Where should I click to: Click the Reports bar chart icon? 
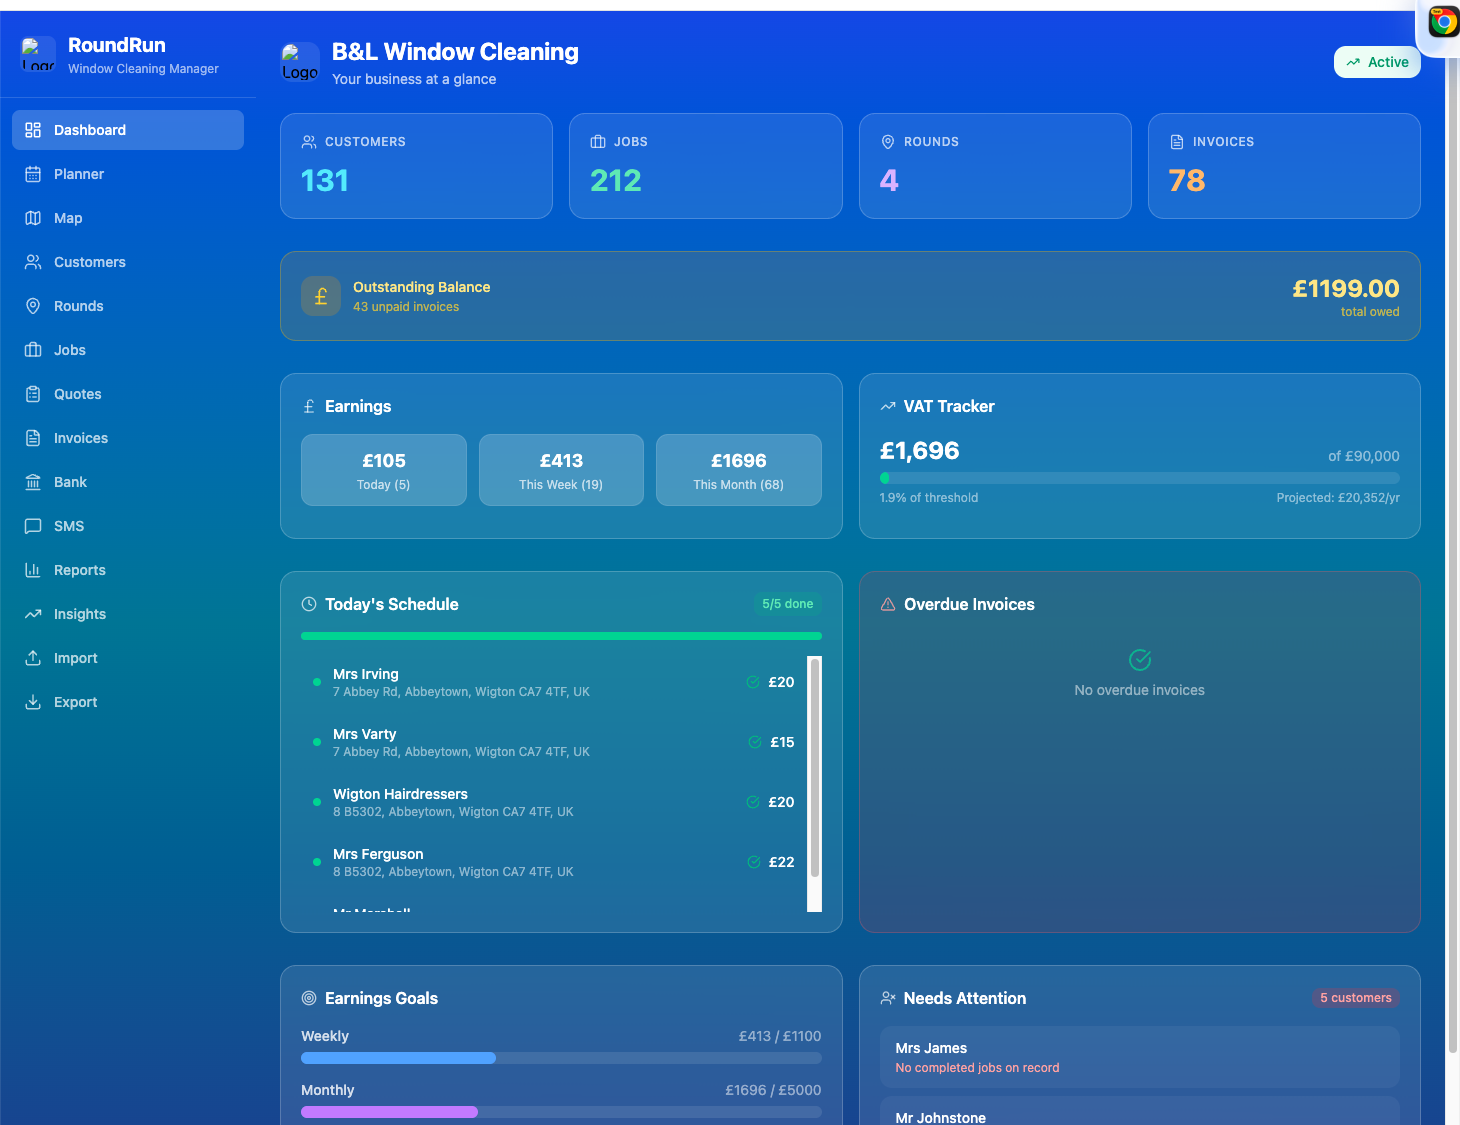[33, 570]
